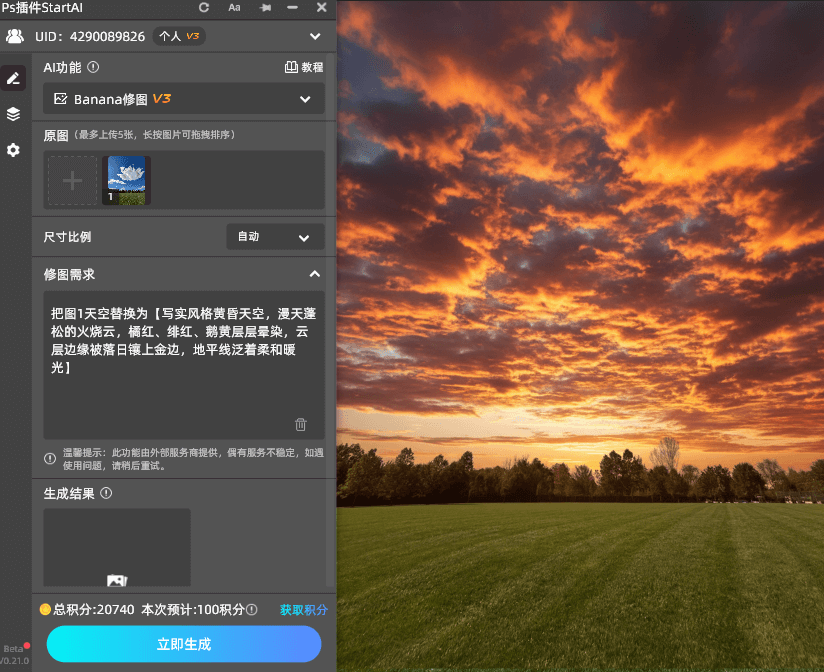
Task: Click the info icon beside 生成结果
Action: click(106, 494)
